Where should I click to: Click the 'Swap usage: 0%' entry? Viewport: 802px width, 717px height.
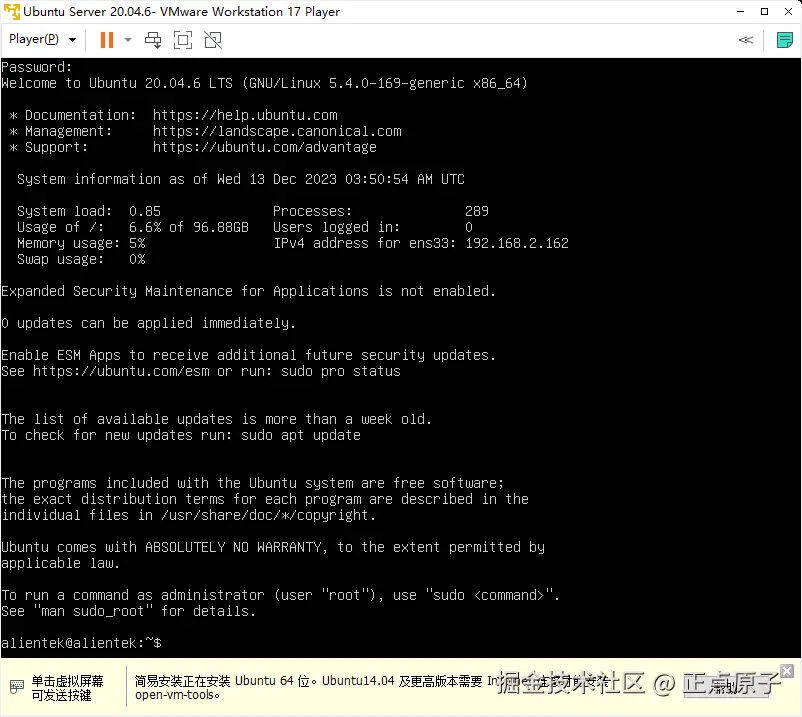tap(81, 259)
